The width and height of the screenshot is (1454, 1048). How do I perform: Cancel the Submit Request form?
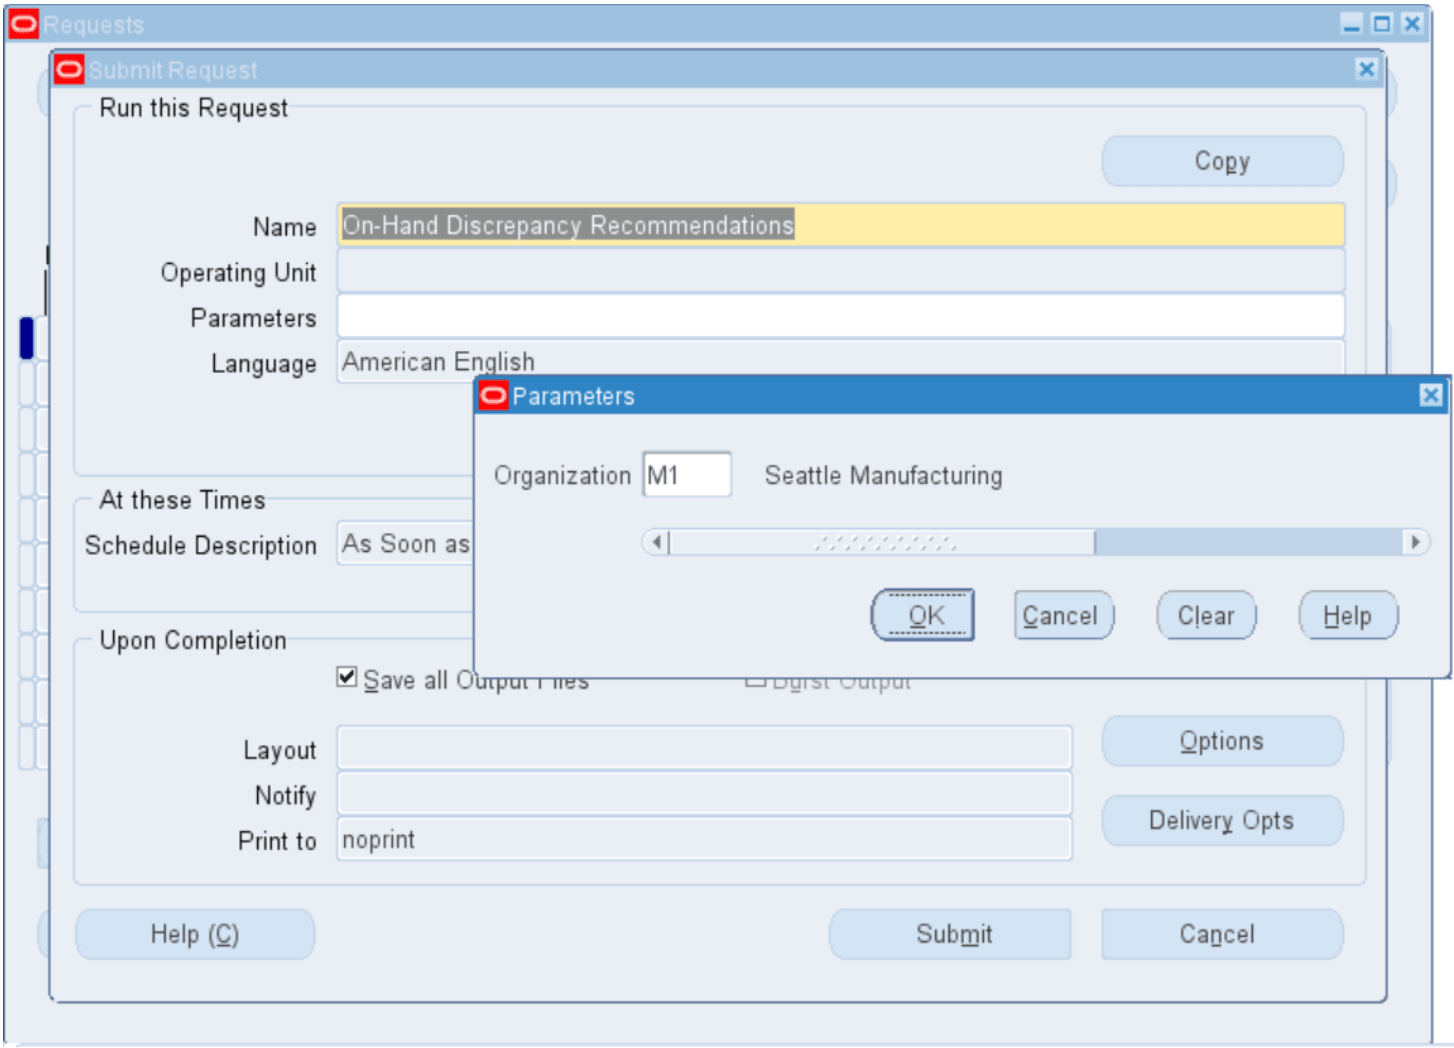pos(1222,934)
